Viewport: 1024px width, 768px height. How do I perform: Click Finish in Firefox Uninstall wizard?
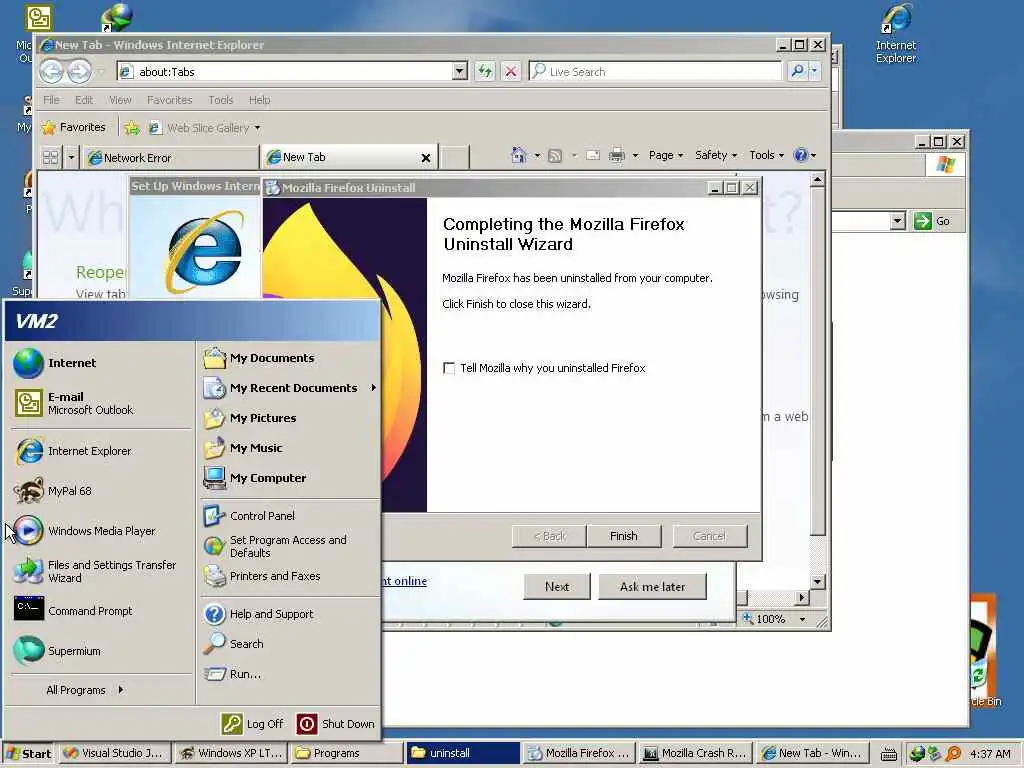tap(624, 536)
